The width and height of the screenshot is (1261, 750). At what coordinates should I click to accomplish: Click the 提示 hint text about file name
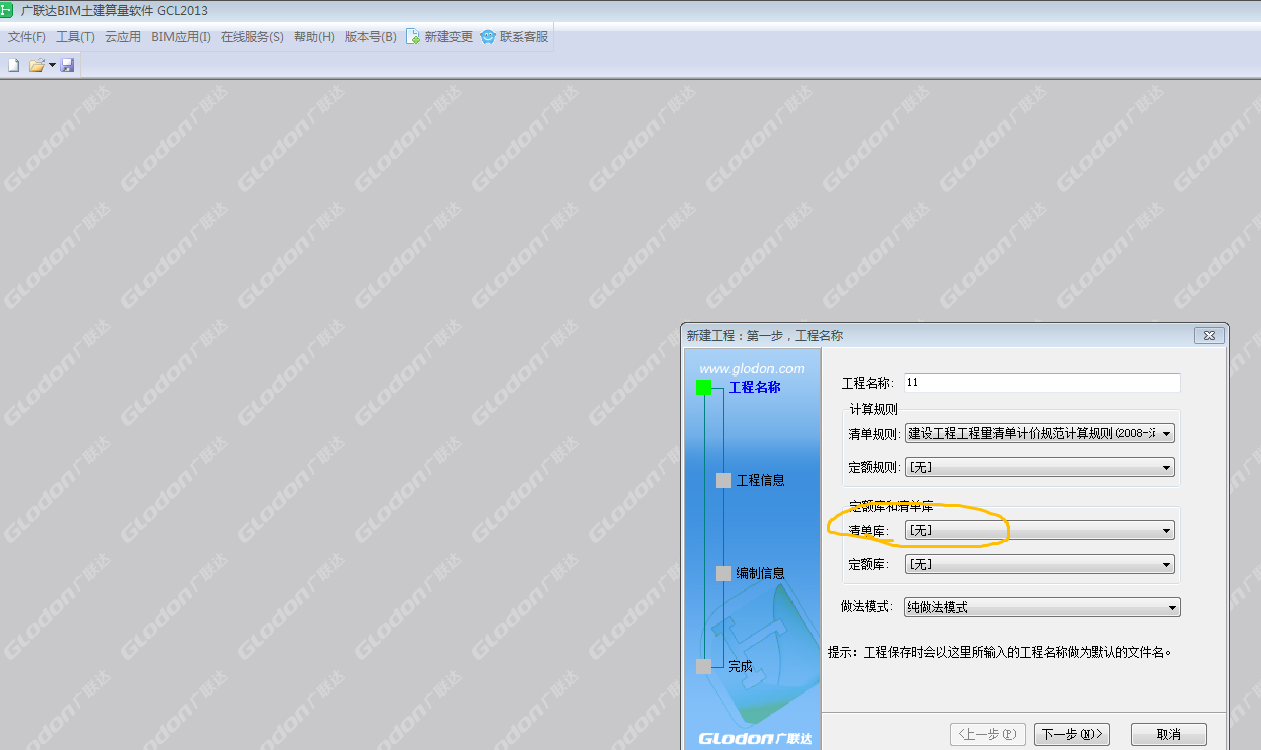click(999, 652)
